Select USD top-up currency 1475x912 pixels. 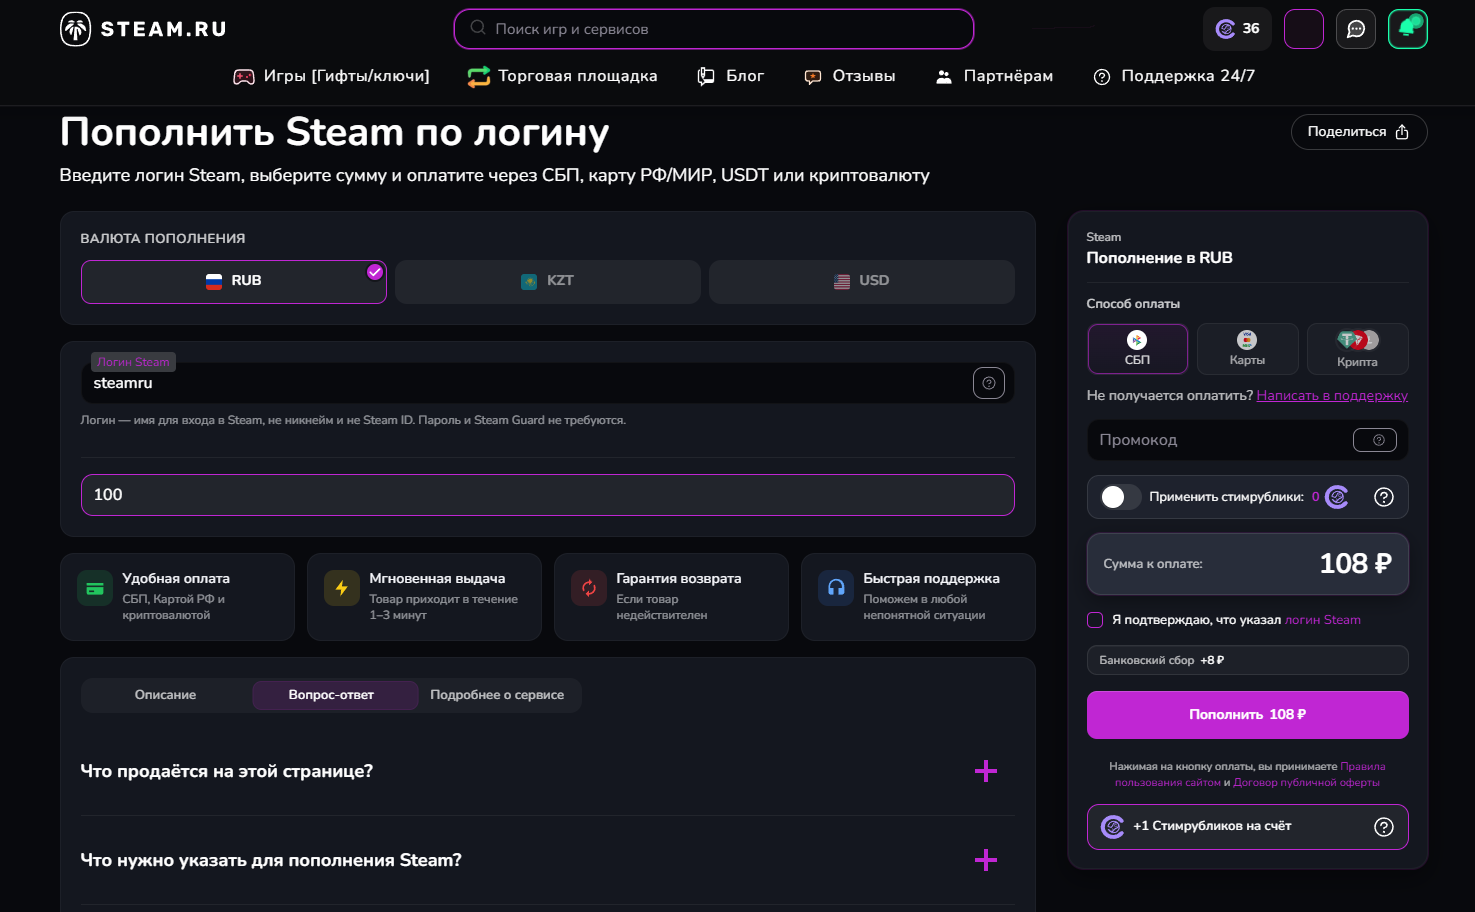point(862,282)
